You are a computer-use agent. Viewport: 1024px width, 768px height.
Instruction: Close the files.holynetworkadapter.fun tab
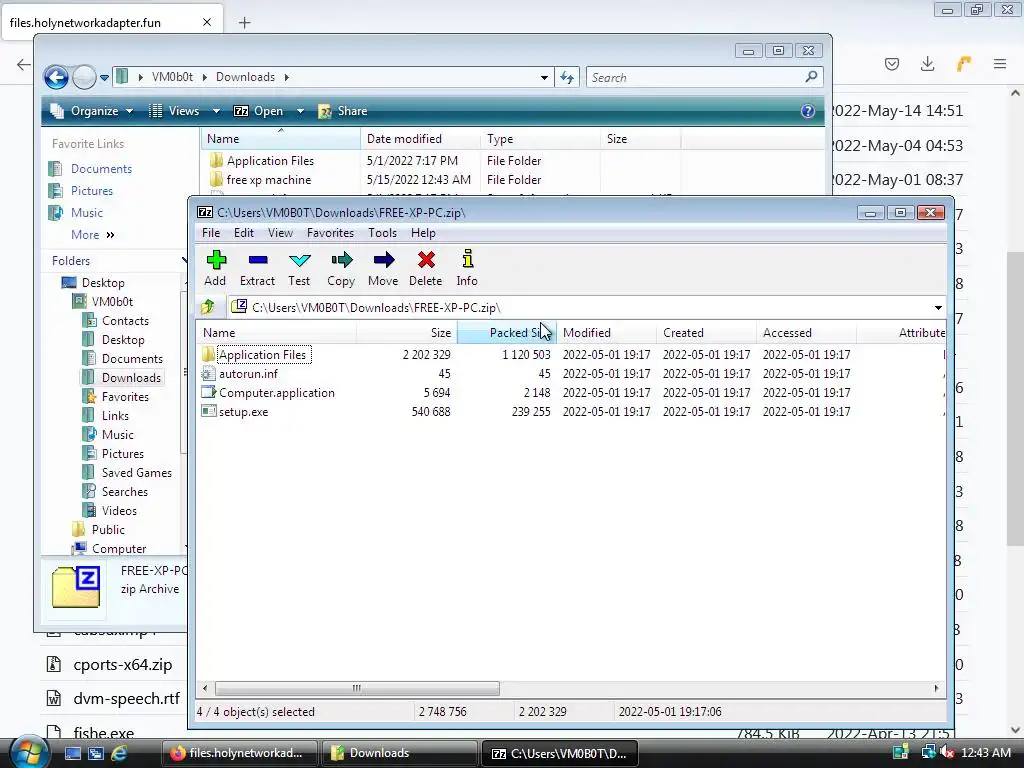click(207, 22)
